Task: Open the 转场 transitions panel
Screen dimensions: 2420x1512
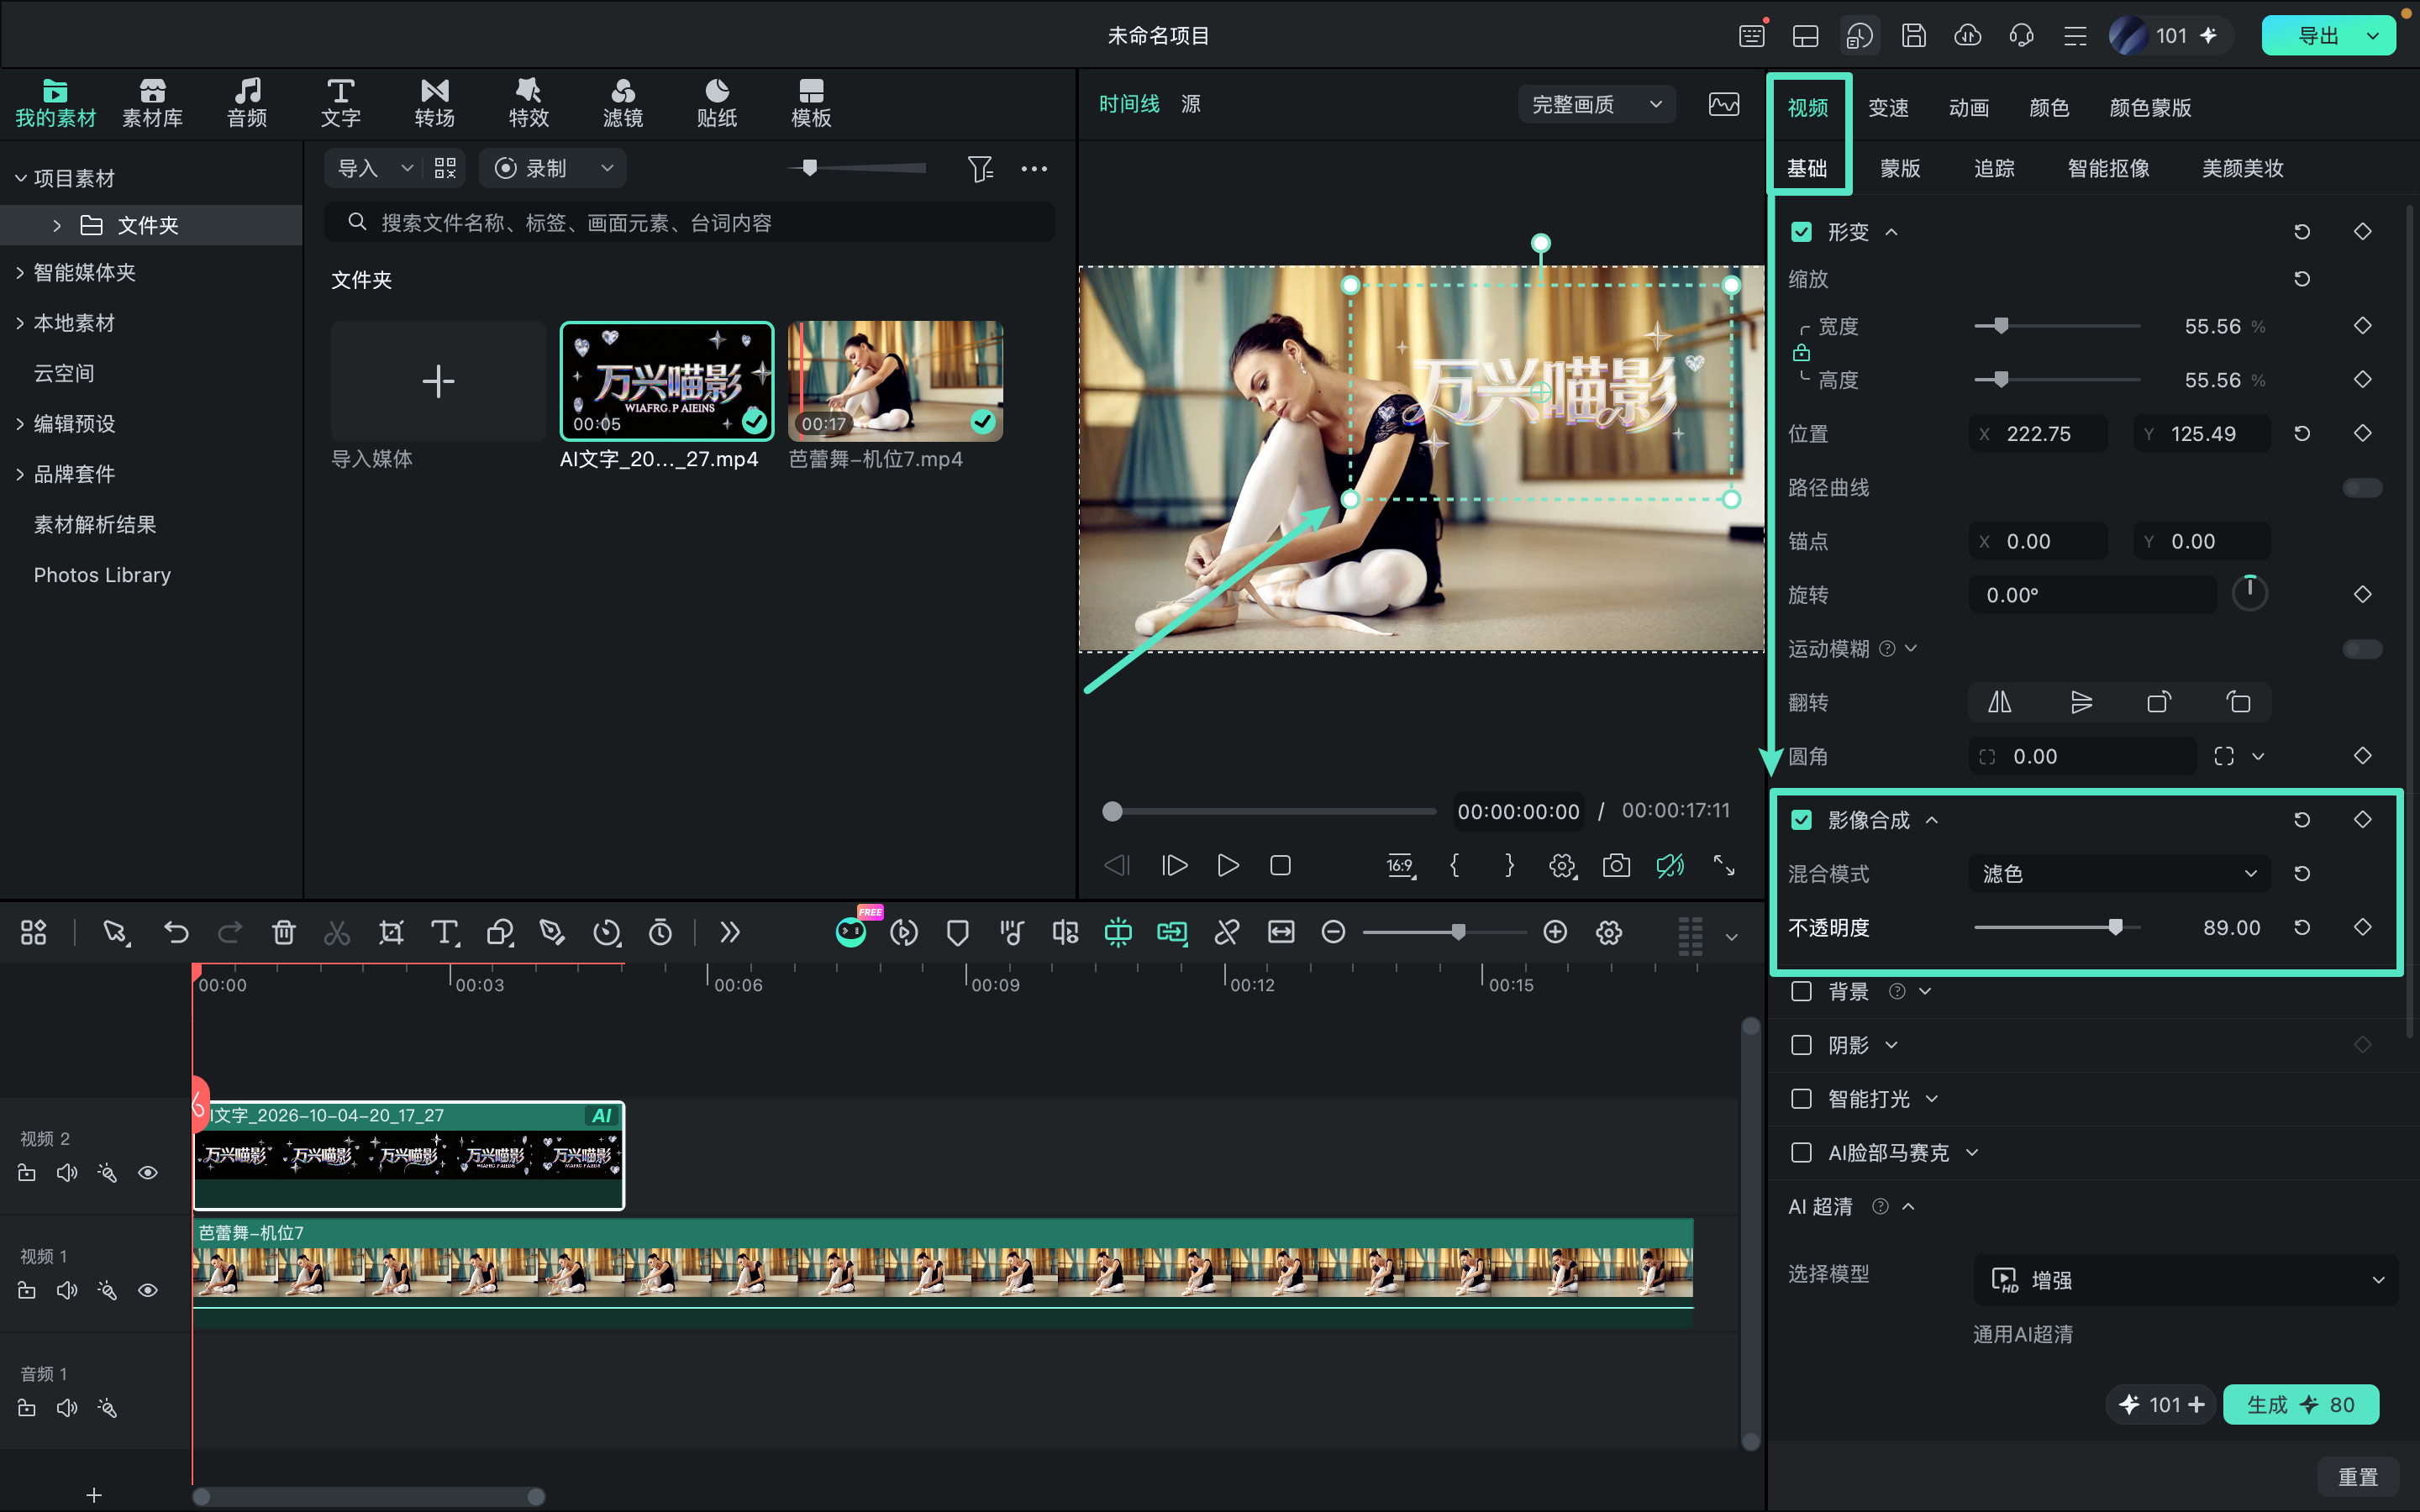Action: tap(434, 103)
